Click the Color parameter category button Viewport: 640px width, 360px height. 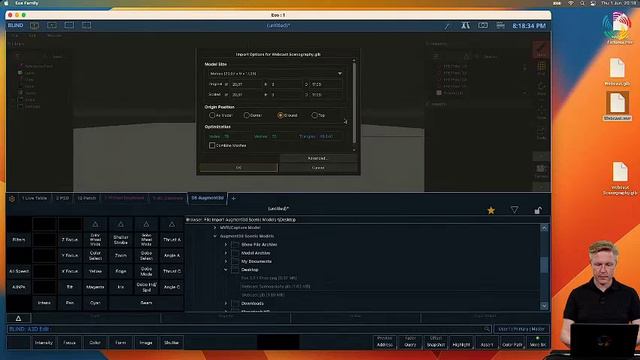point(95,343)
